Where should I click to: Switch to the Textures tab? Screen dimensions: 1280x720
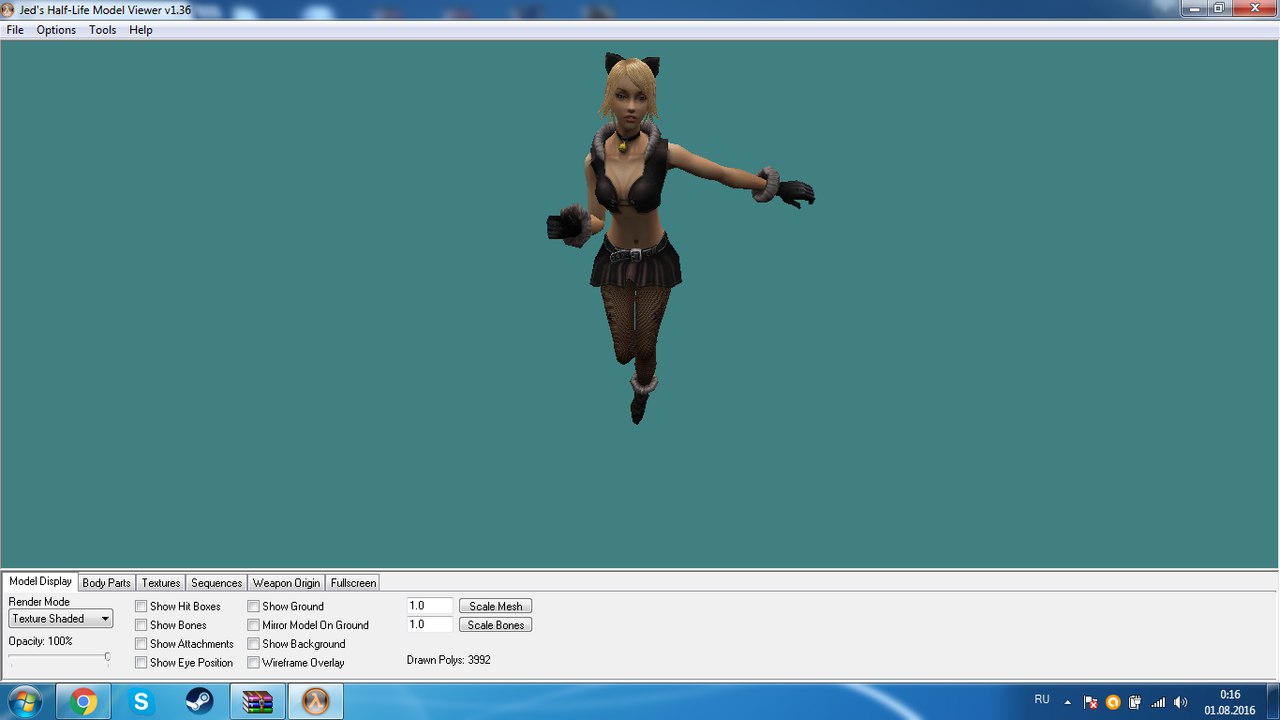(161, 583)
